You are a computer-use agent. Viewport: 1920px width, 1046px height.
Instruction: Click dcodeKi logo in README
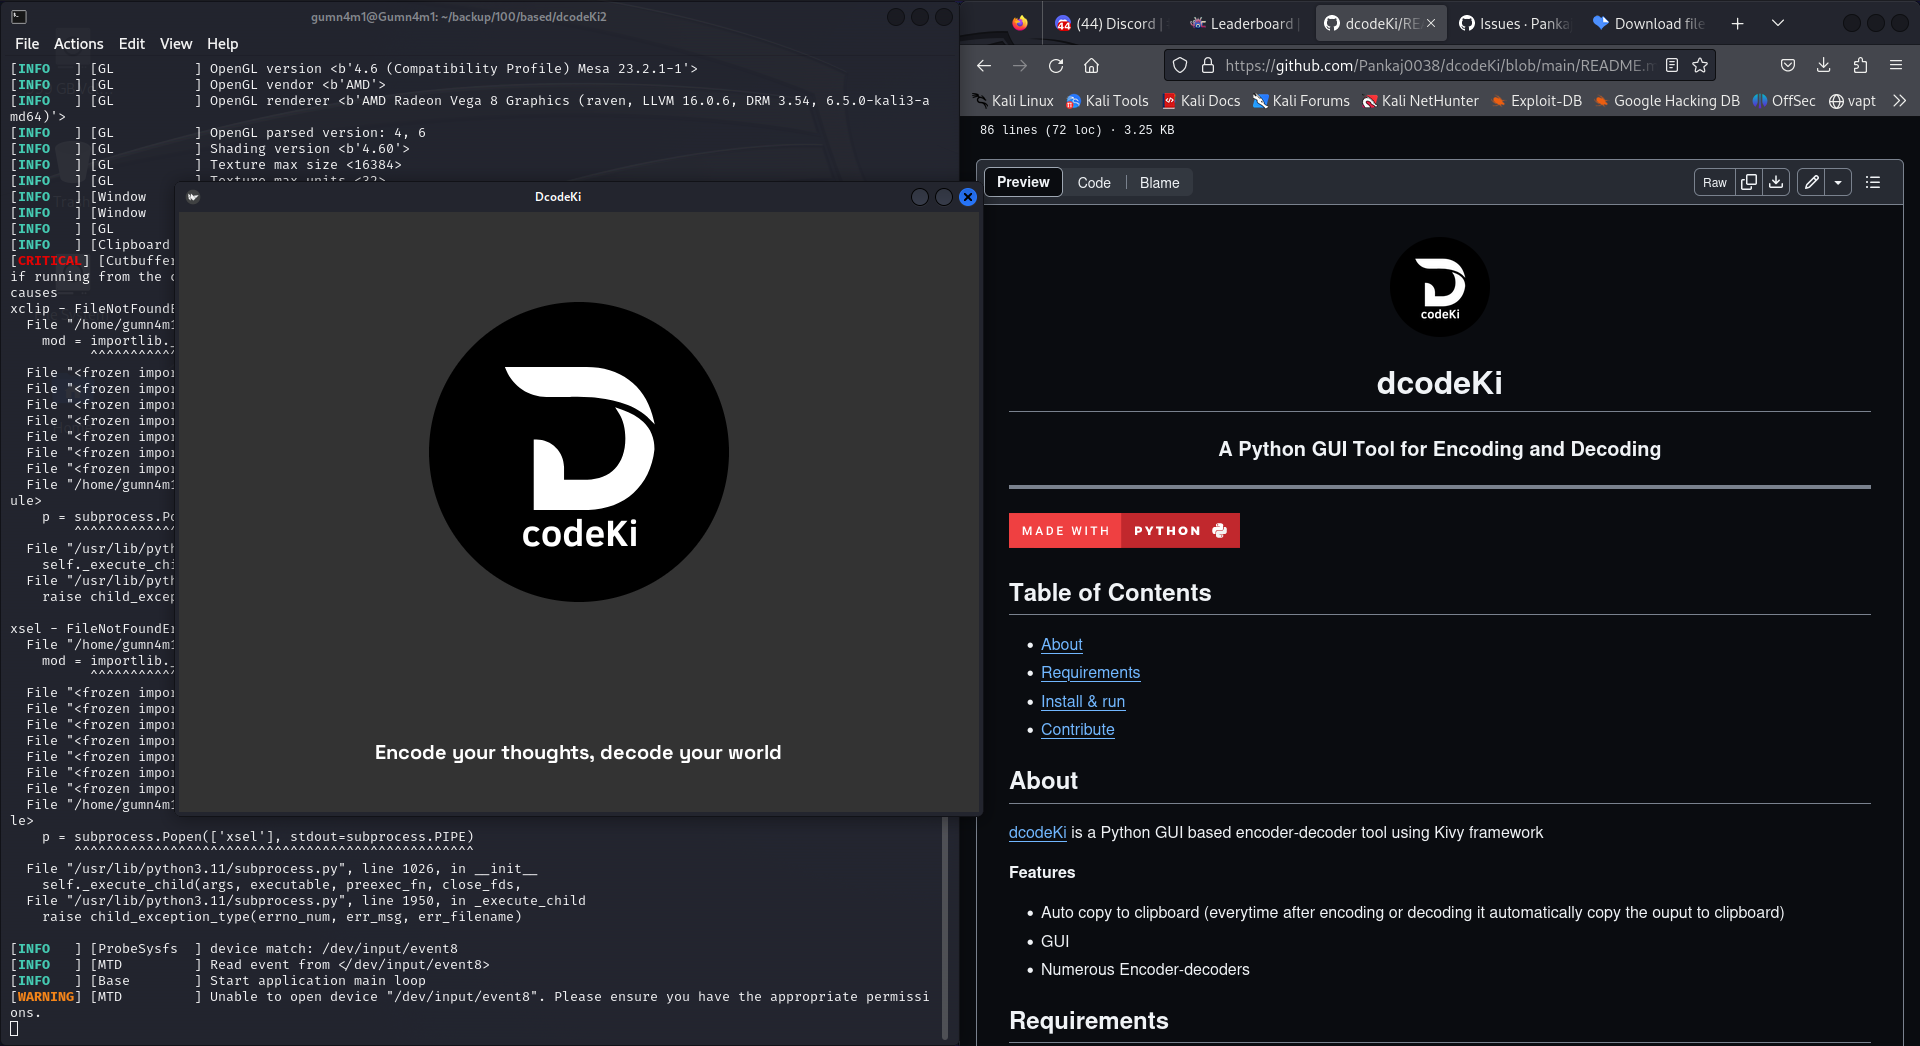coord(1439,287)
